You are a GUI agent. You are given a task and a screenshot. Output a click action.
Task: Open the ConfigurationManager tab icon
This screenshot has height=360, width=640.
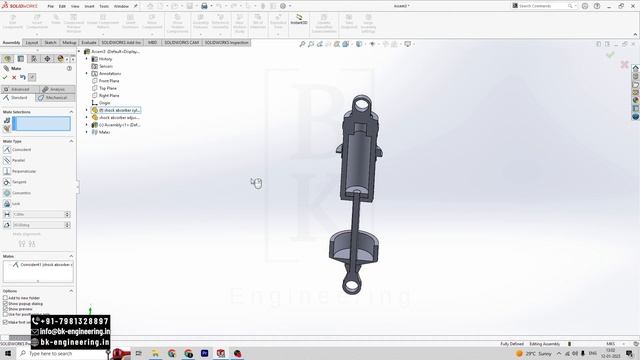point(34,59)
